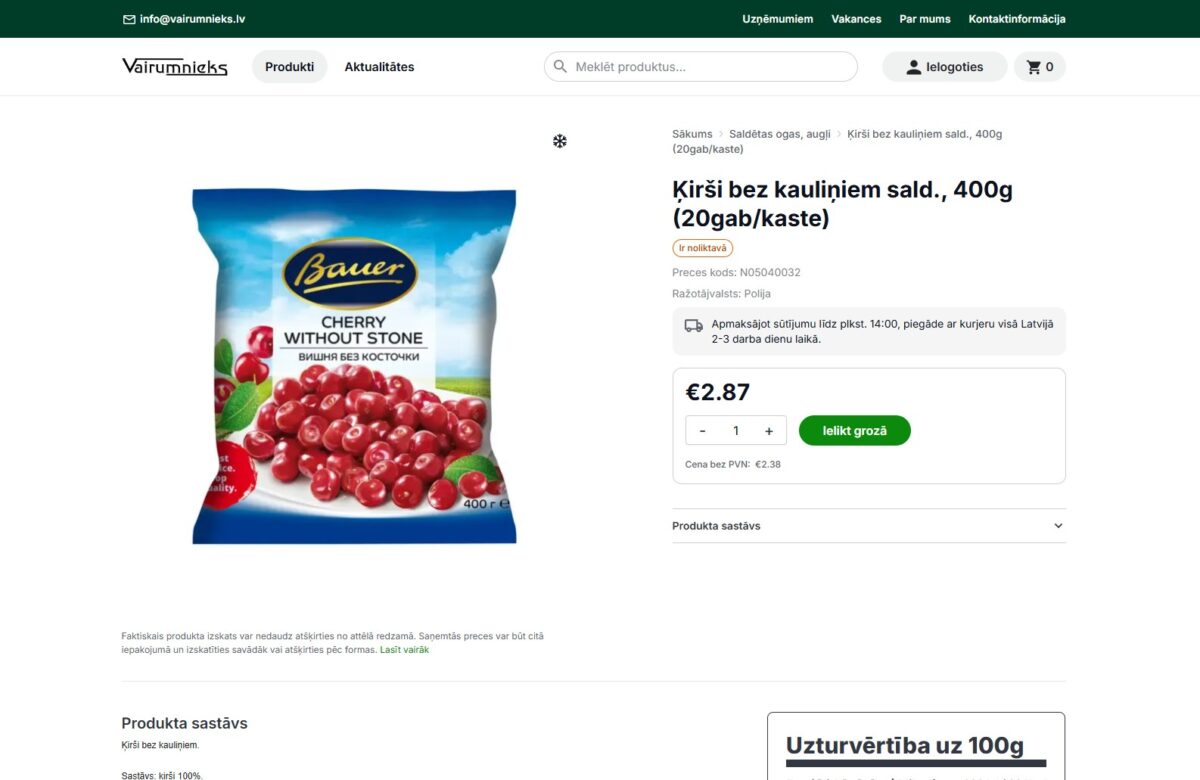Image resolution: width=1200 pixels, height=780 pixels.
Task: Open the Aktualitātes page
Action: (x=378, y=66)
